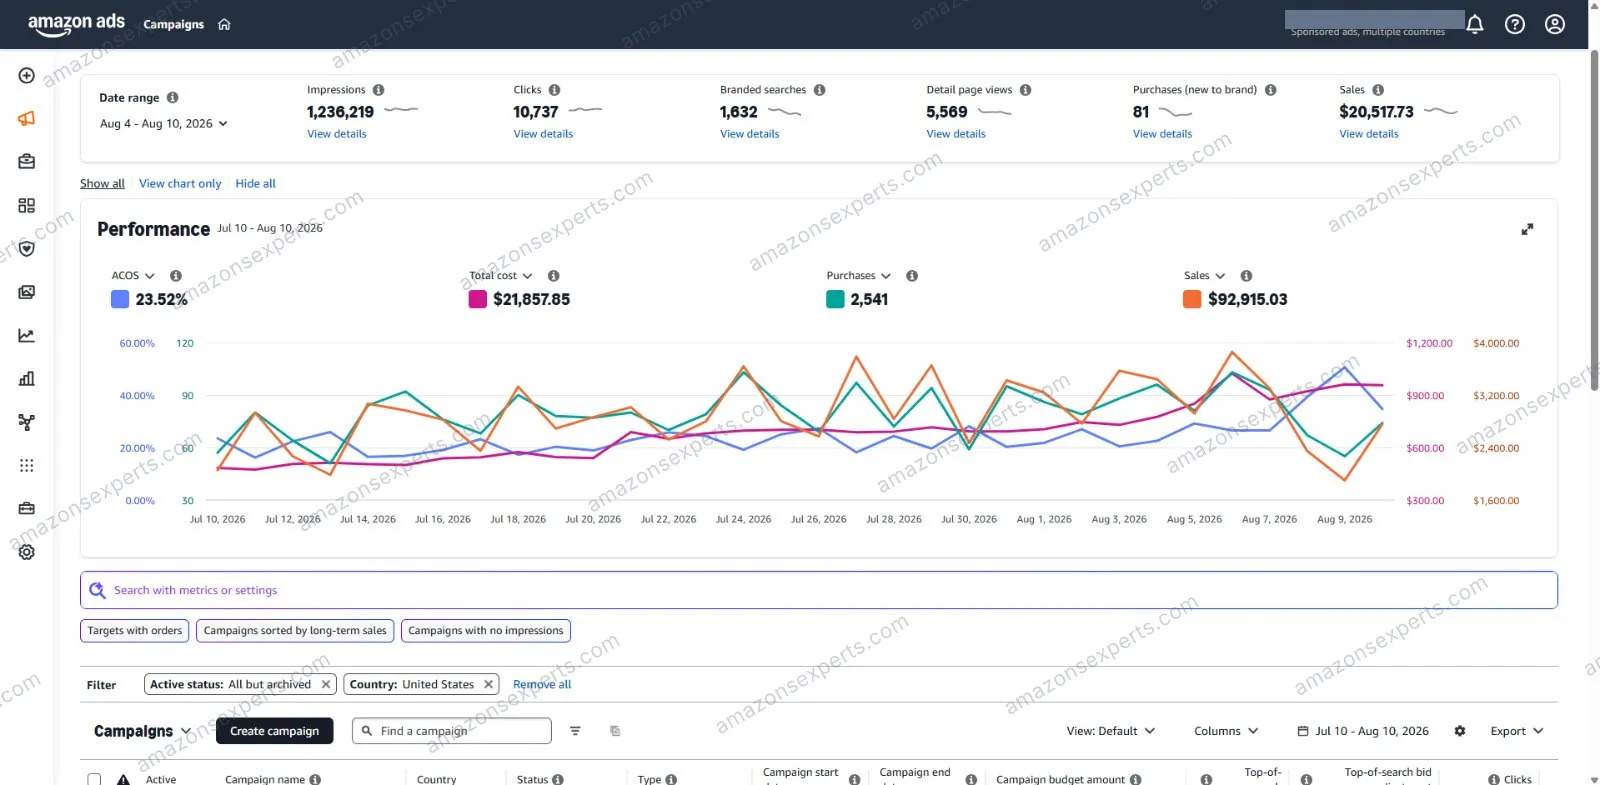Screen dimensions: 1600x785
Task: Select the Targets with orders suggestion
Action: tap(135, 631)
